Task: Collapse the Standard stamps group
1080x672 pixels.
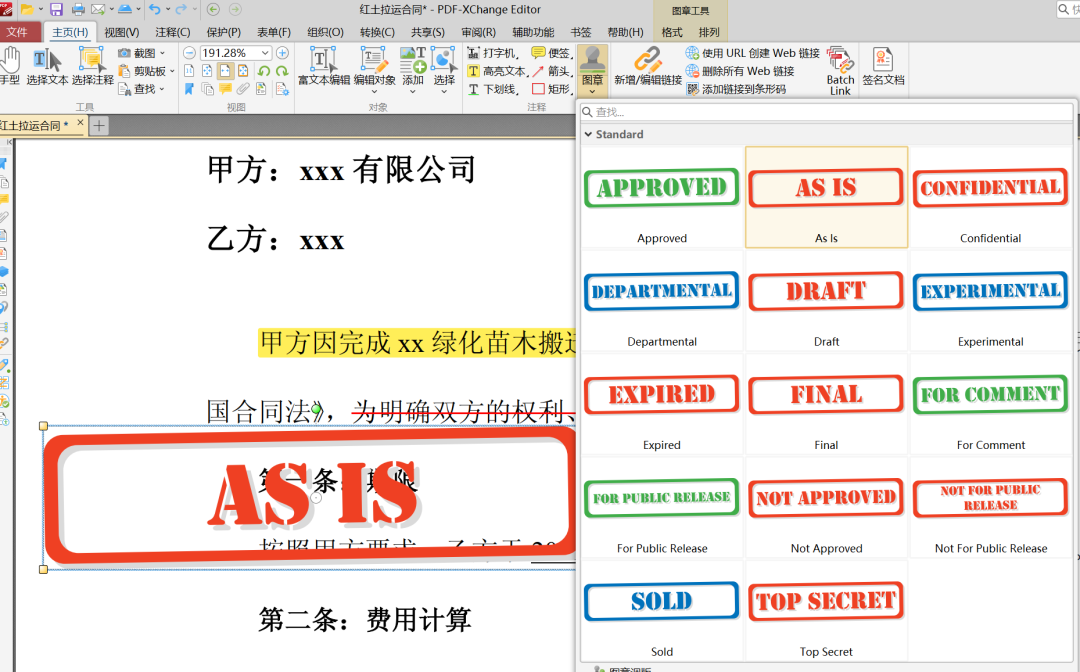Action: (588, 134)
